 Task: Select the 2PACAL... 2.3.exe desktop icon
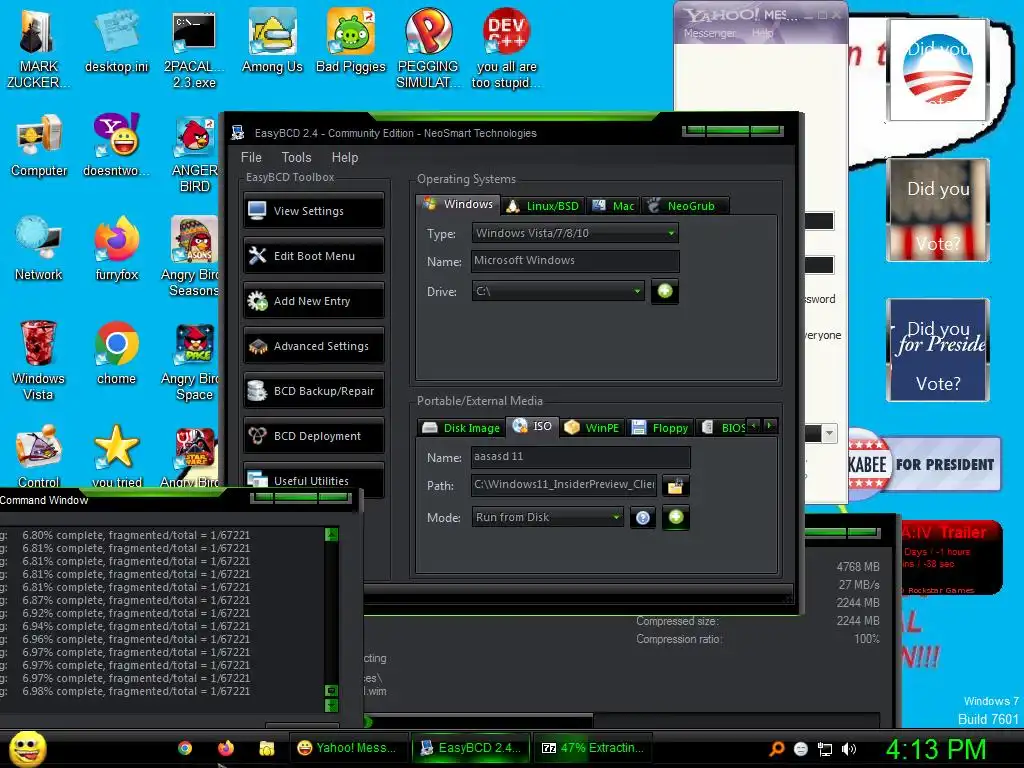[194, 48]
